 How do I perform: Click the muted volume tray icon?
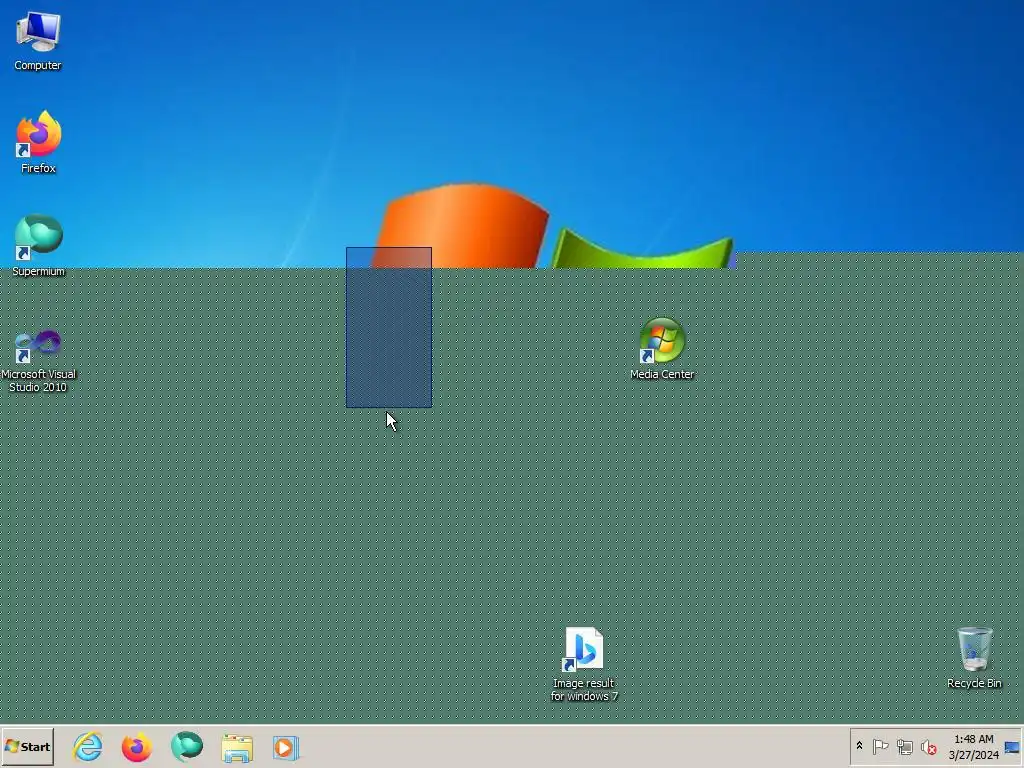tap(928, 746)
